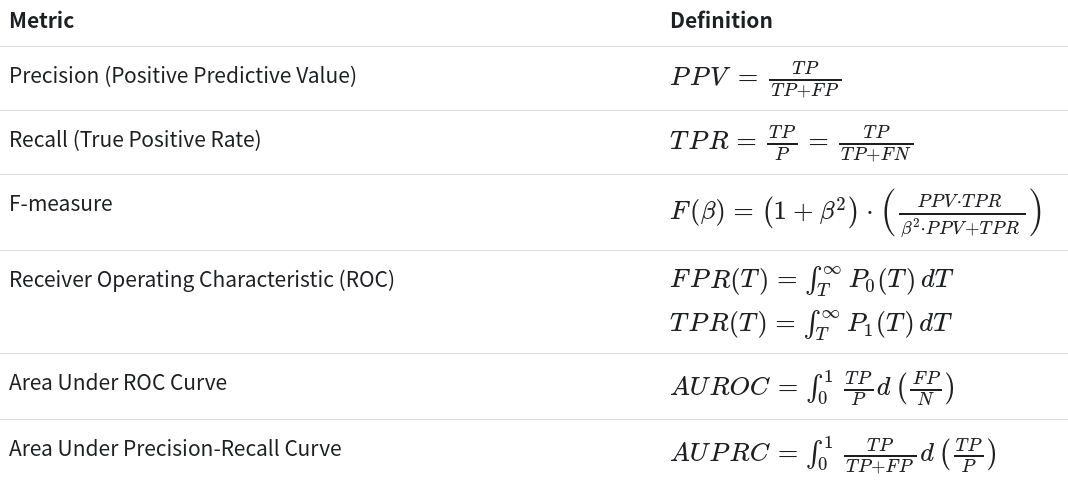Click the Receiver Operating Characteristic (ROC) label
1068x483 pixels.
202,279
